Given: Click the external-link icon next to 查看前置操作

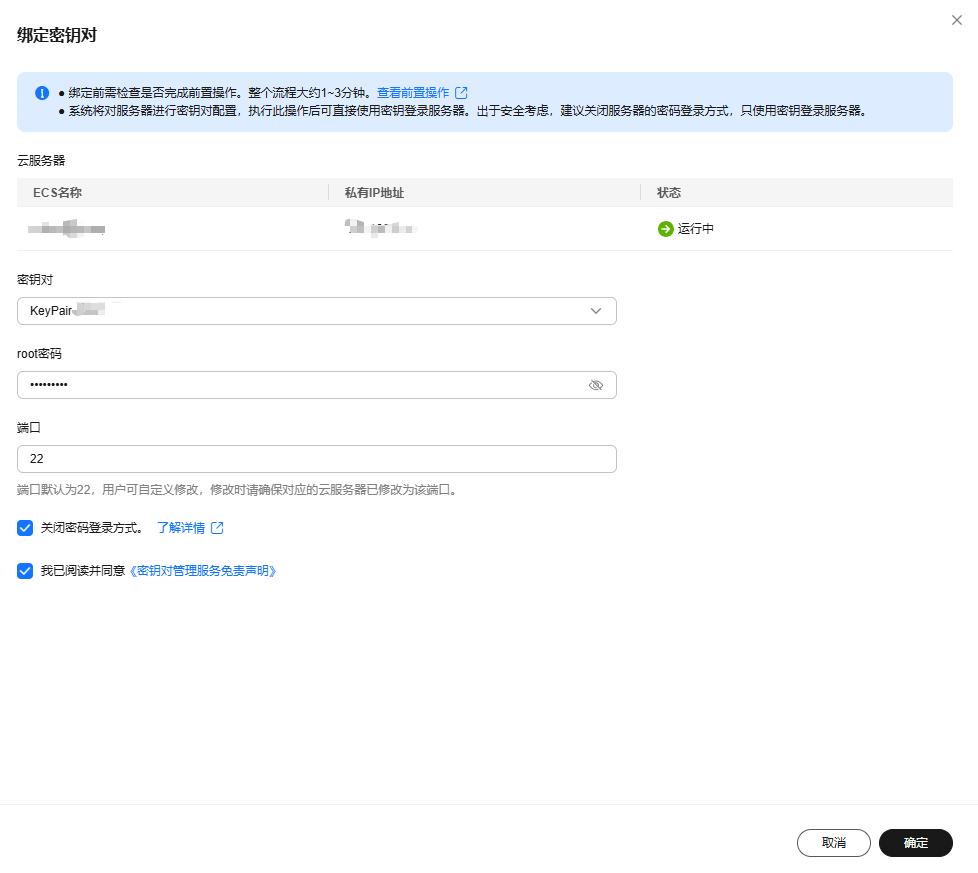Looking at the screenshot, I should (x=461, y=93).
